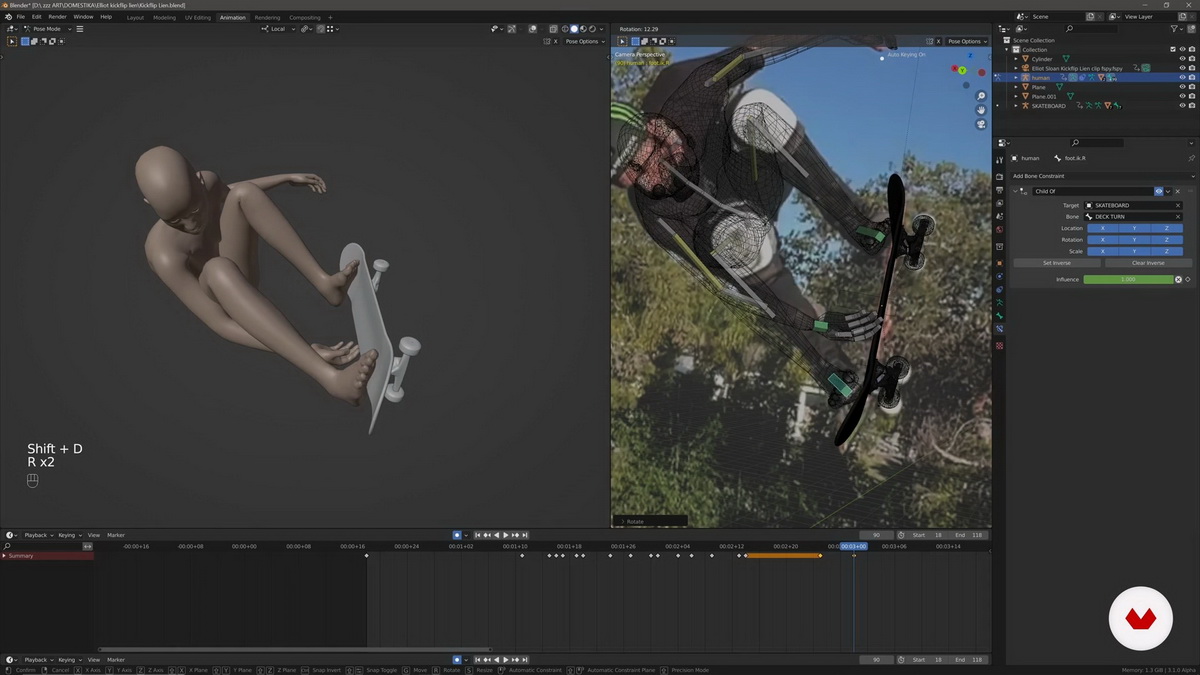Click the Clear Inverse button
1200x675 pixels.
(x=1147, y=263)
